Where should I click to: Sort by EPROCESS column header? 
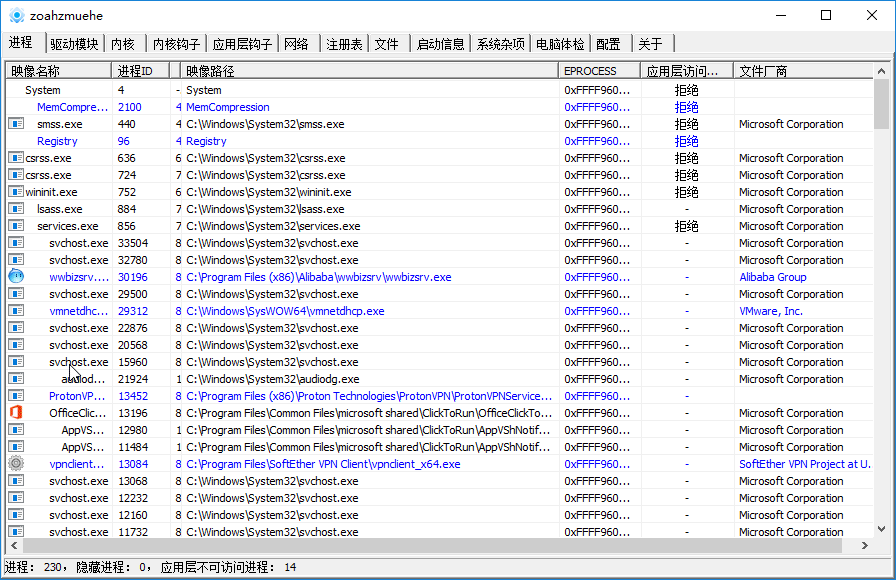[x=600, y=71]
